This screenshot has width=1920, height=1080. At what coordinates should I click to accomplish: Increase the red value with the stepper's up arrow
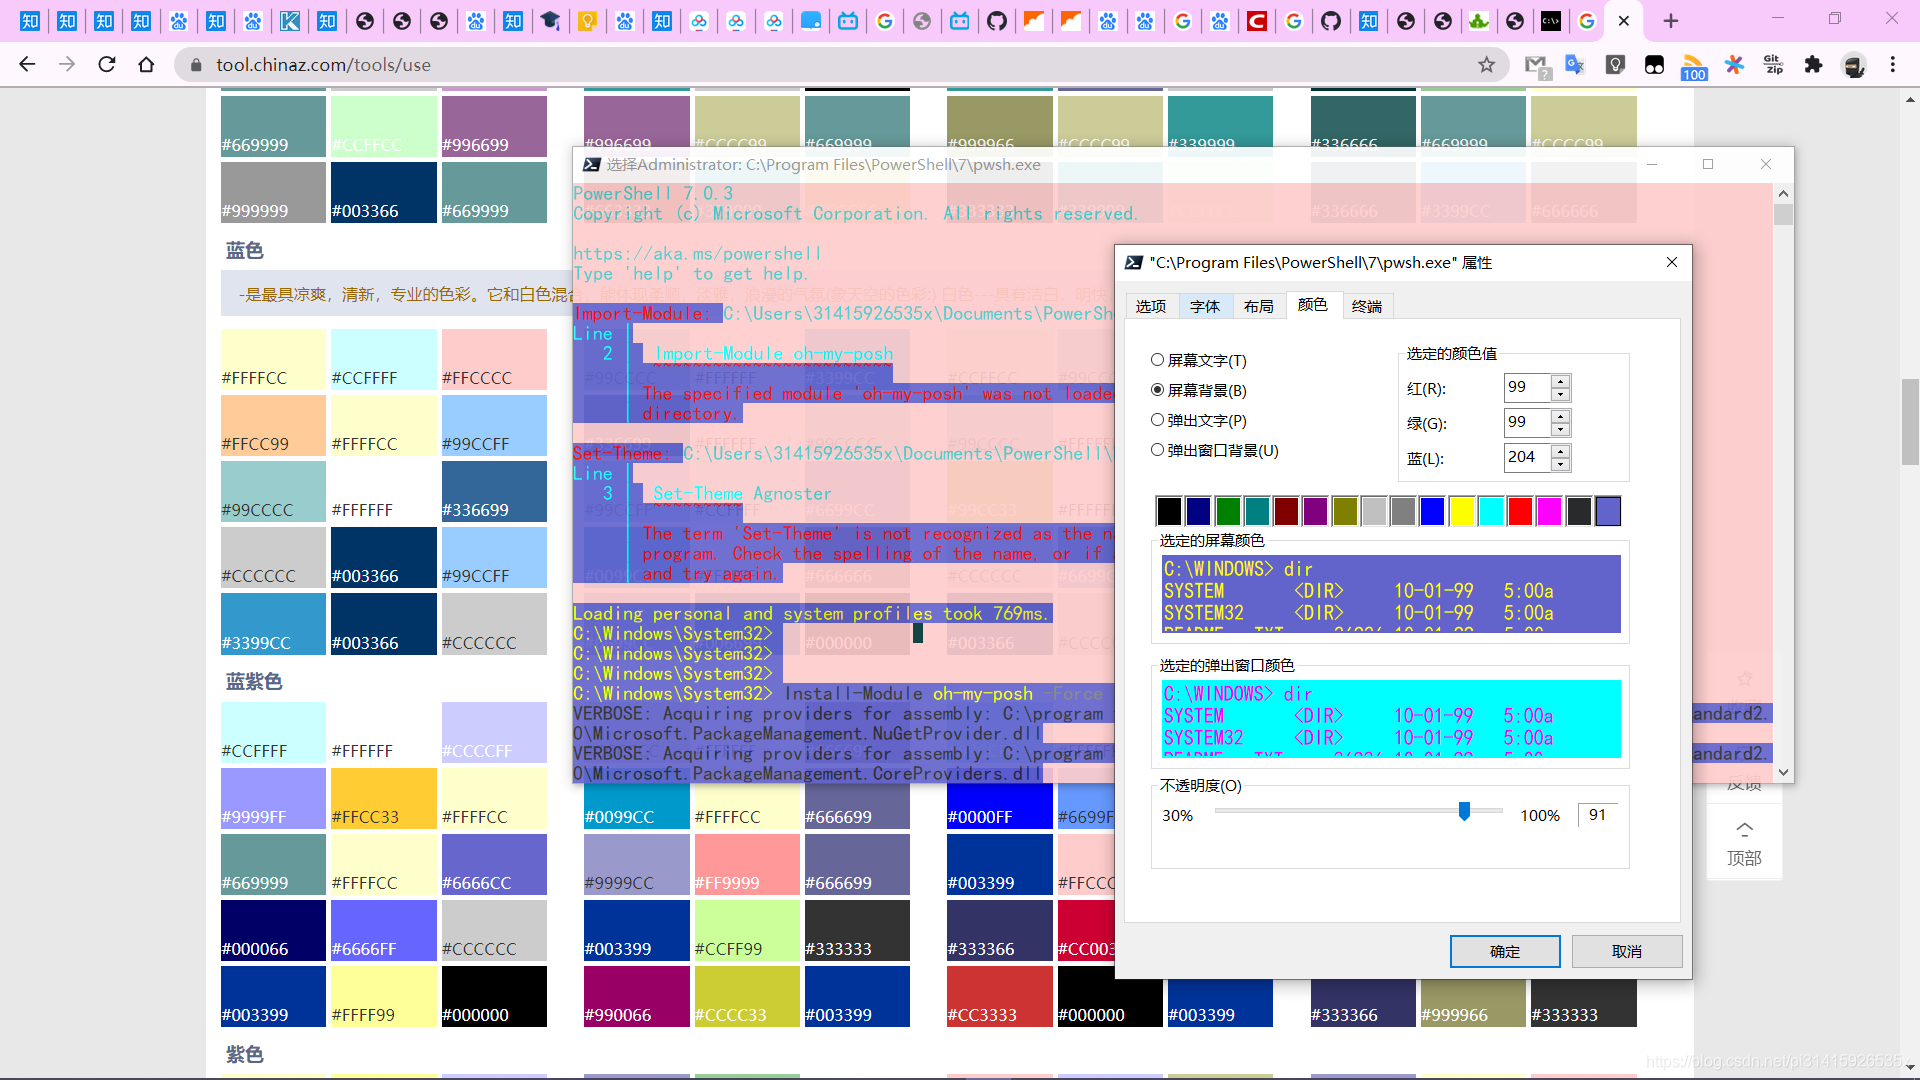[x=1560, y=381]
